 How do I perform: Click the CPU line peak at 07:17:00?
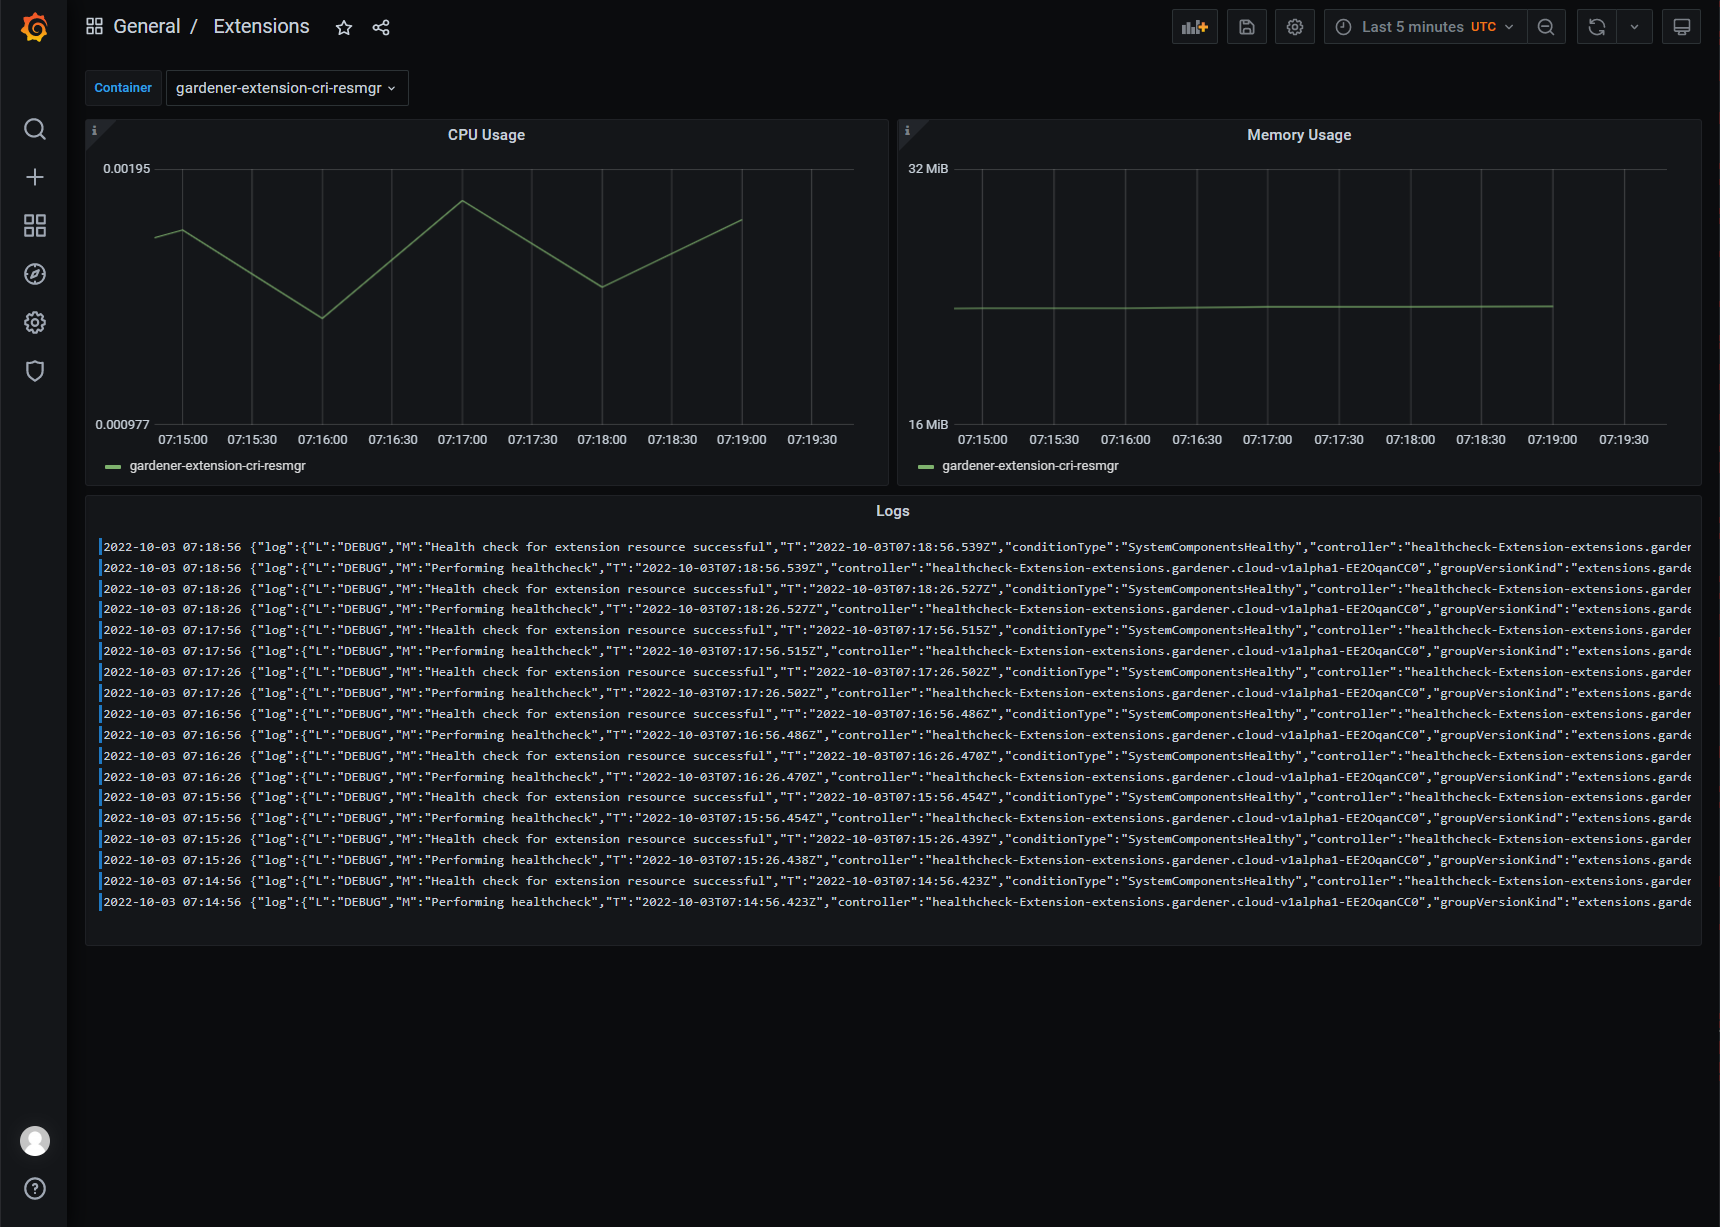click(x=462, y=201)
